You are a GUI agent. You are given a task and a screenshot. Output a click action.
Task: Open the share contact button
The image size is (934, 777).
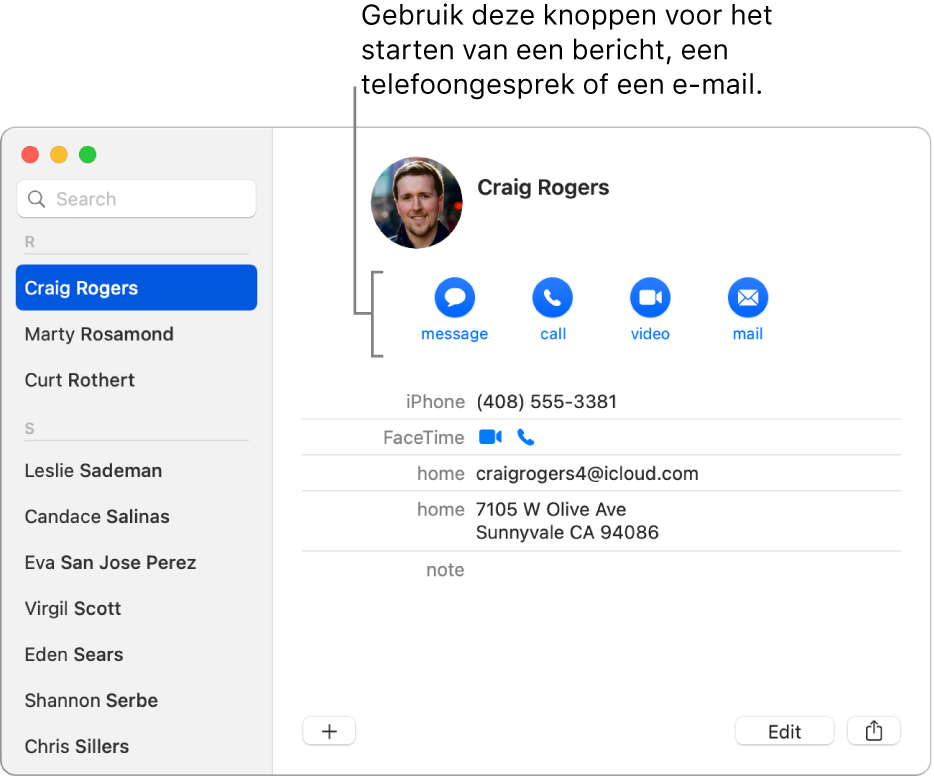[x=874, y=731]
